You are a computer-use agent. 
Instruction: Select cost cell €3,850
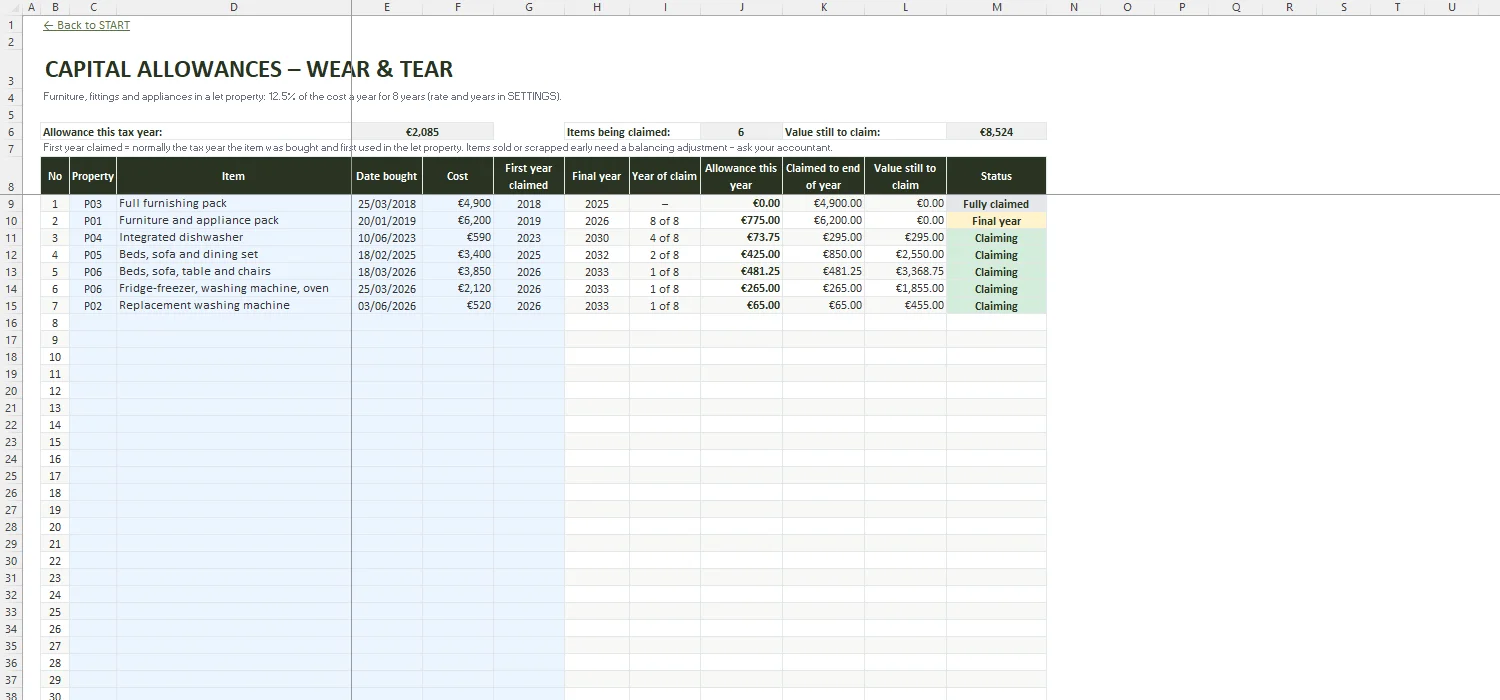point(458,272)
